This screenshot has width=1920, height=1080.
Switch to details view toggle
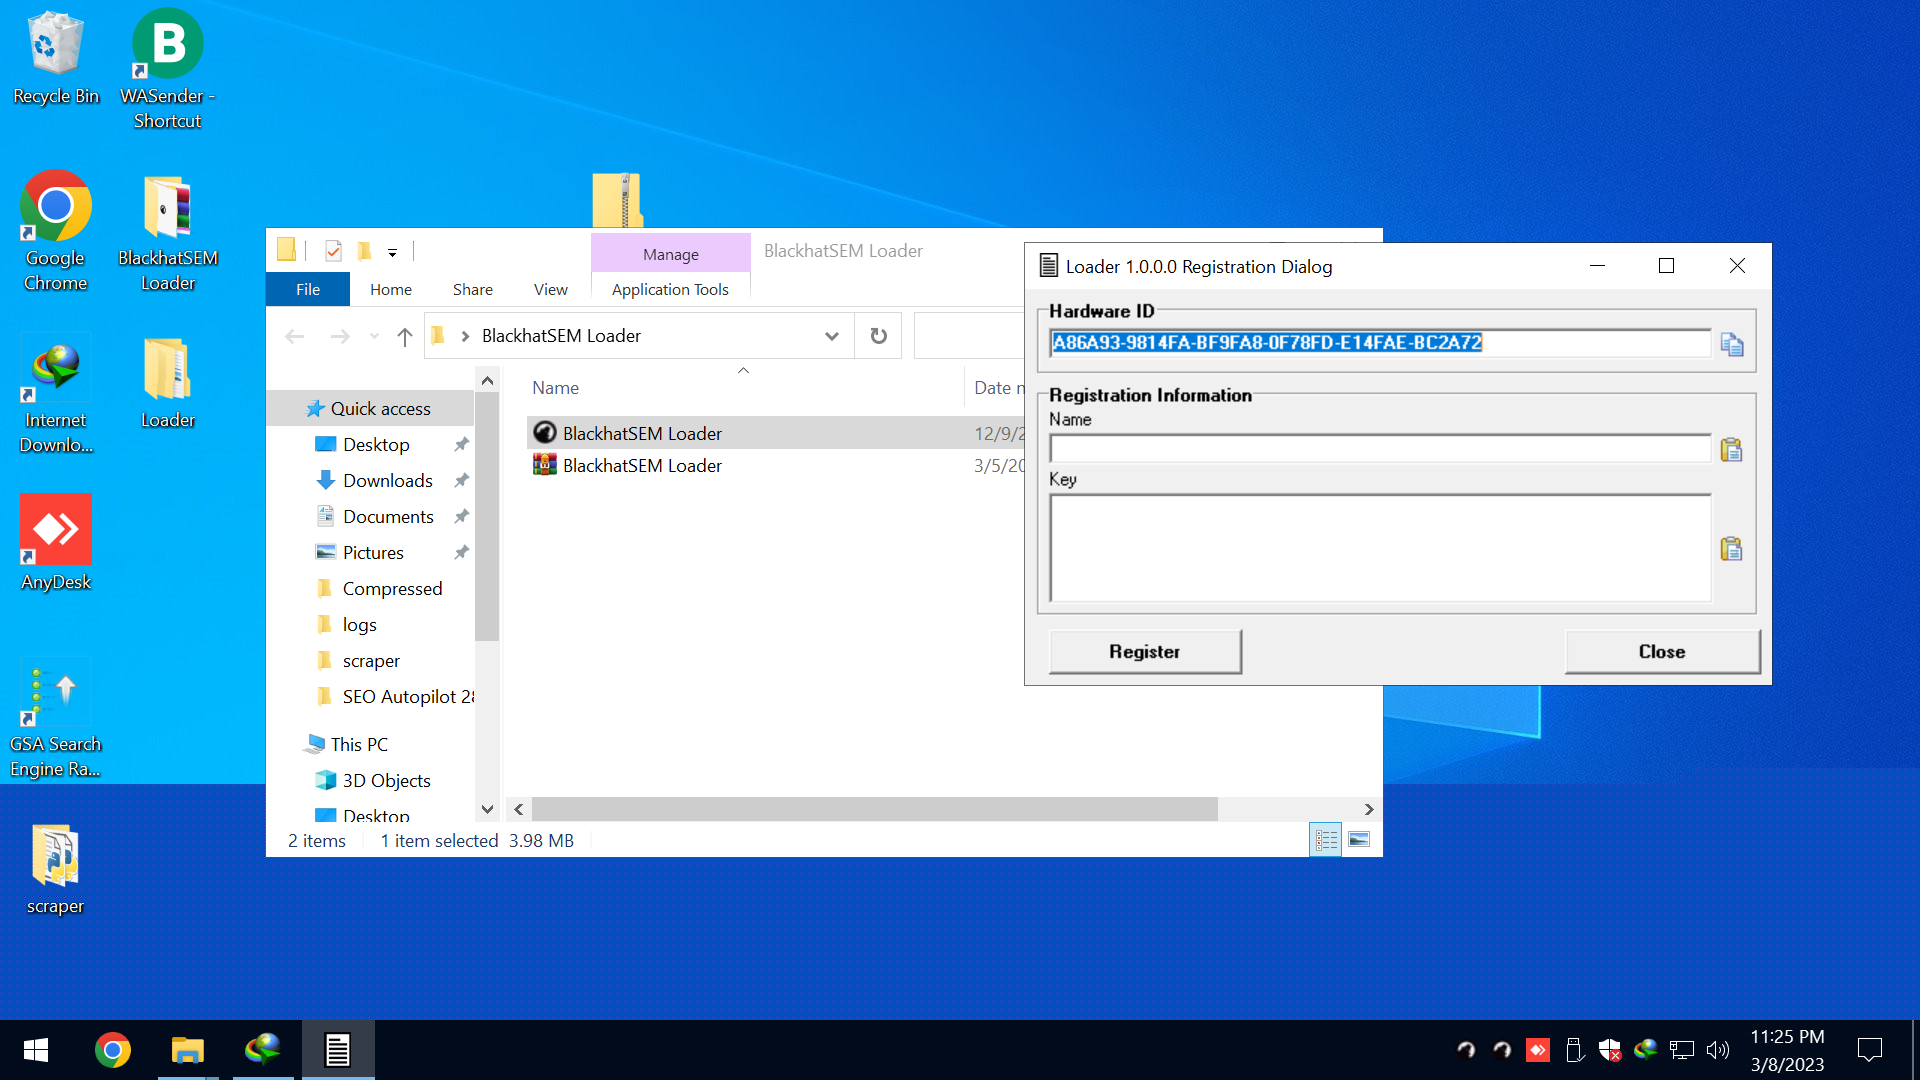click(1326, 840)
